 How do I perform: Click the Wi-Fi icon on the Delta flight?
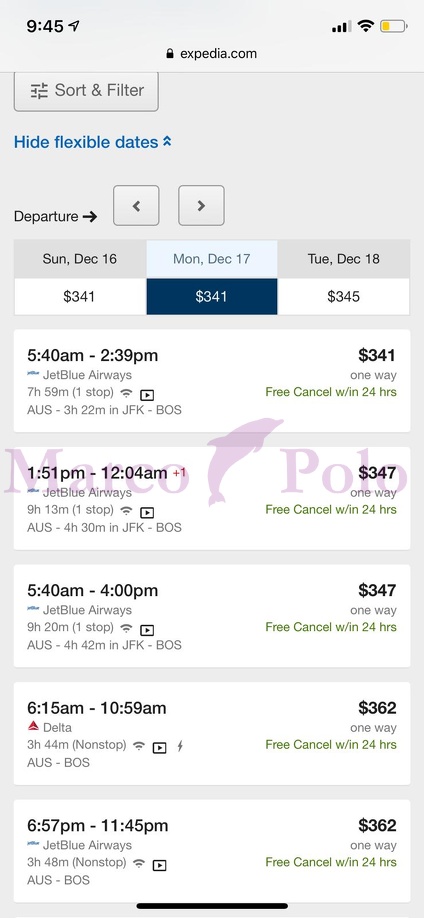[139, 746]
